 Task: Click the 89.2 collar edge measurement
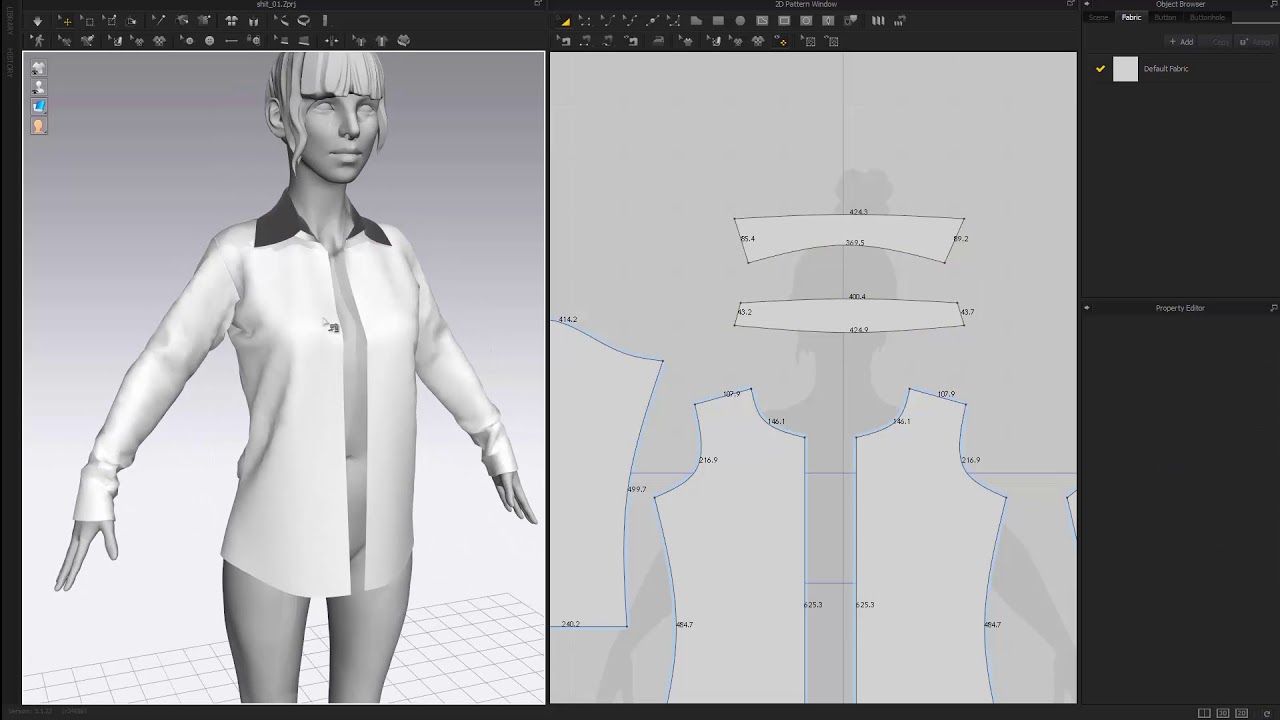(960, 239)
